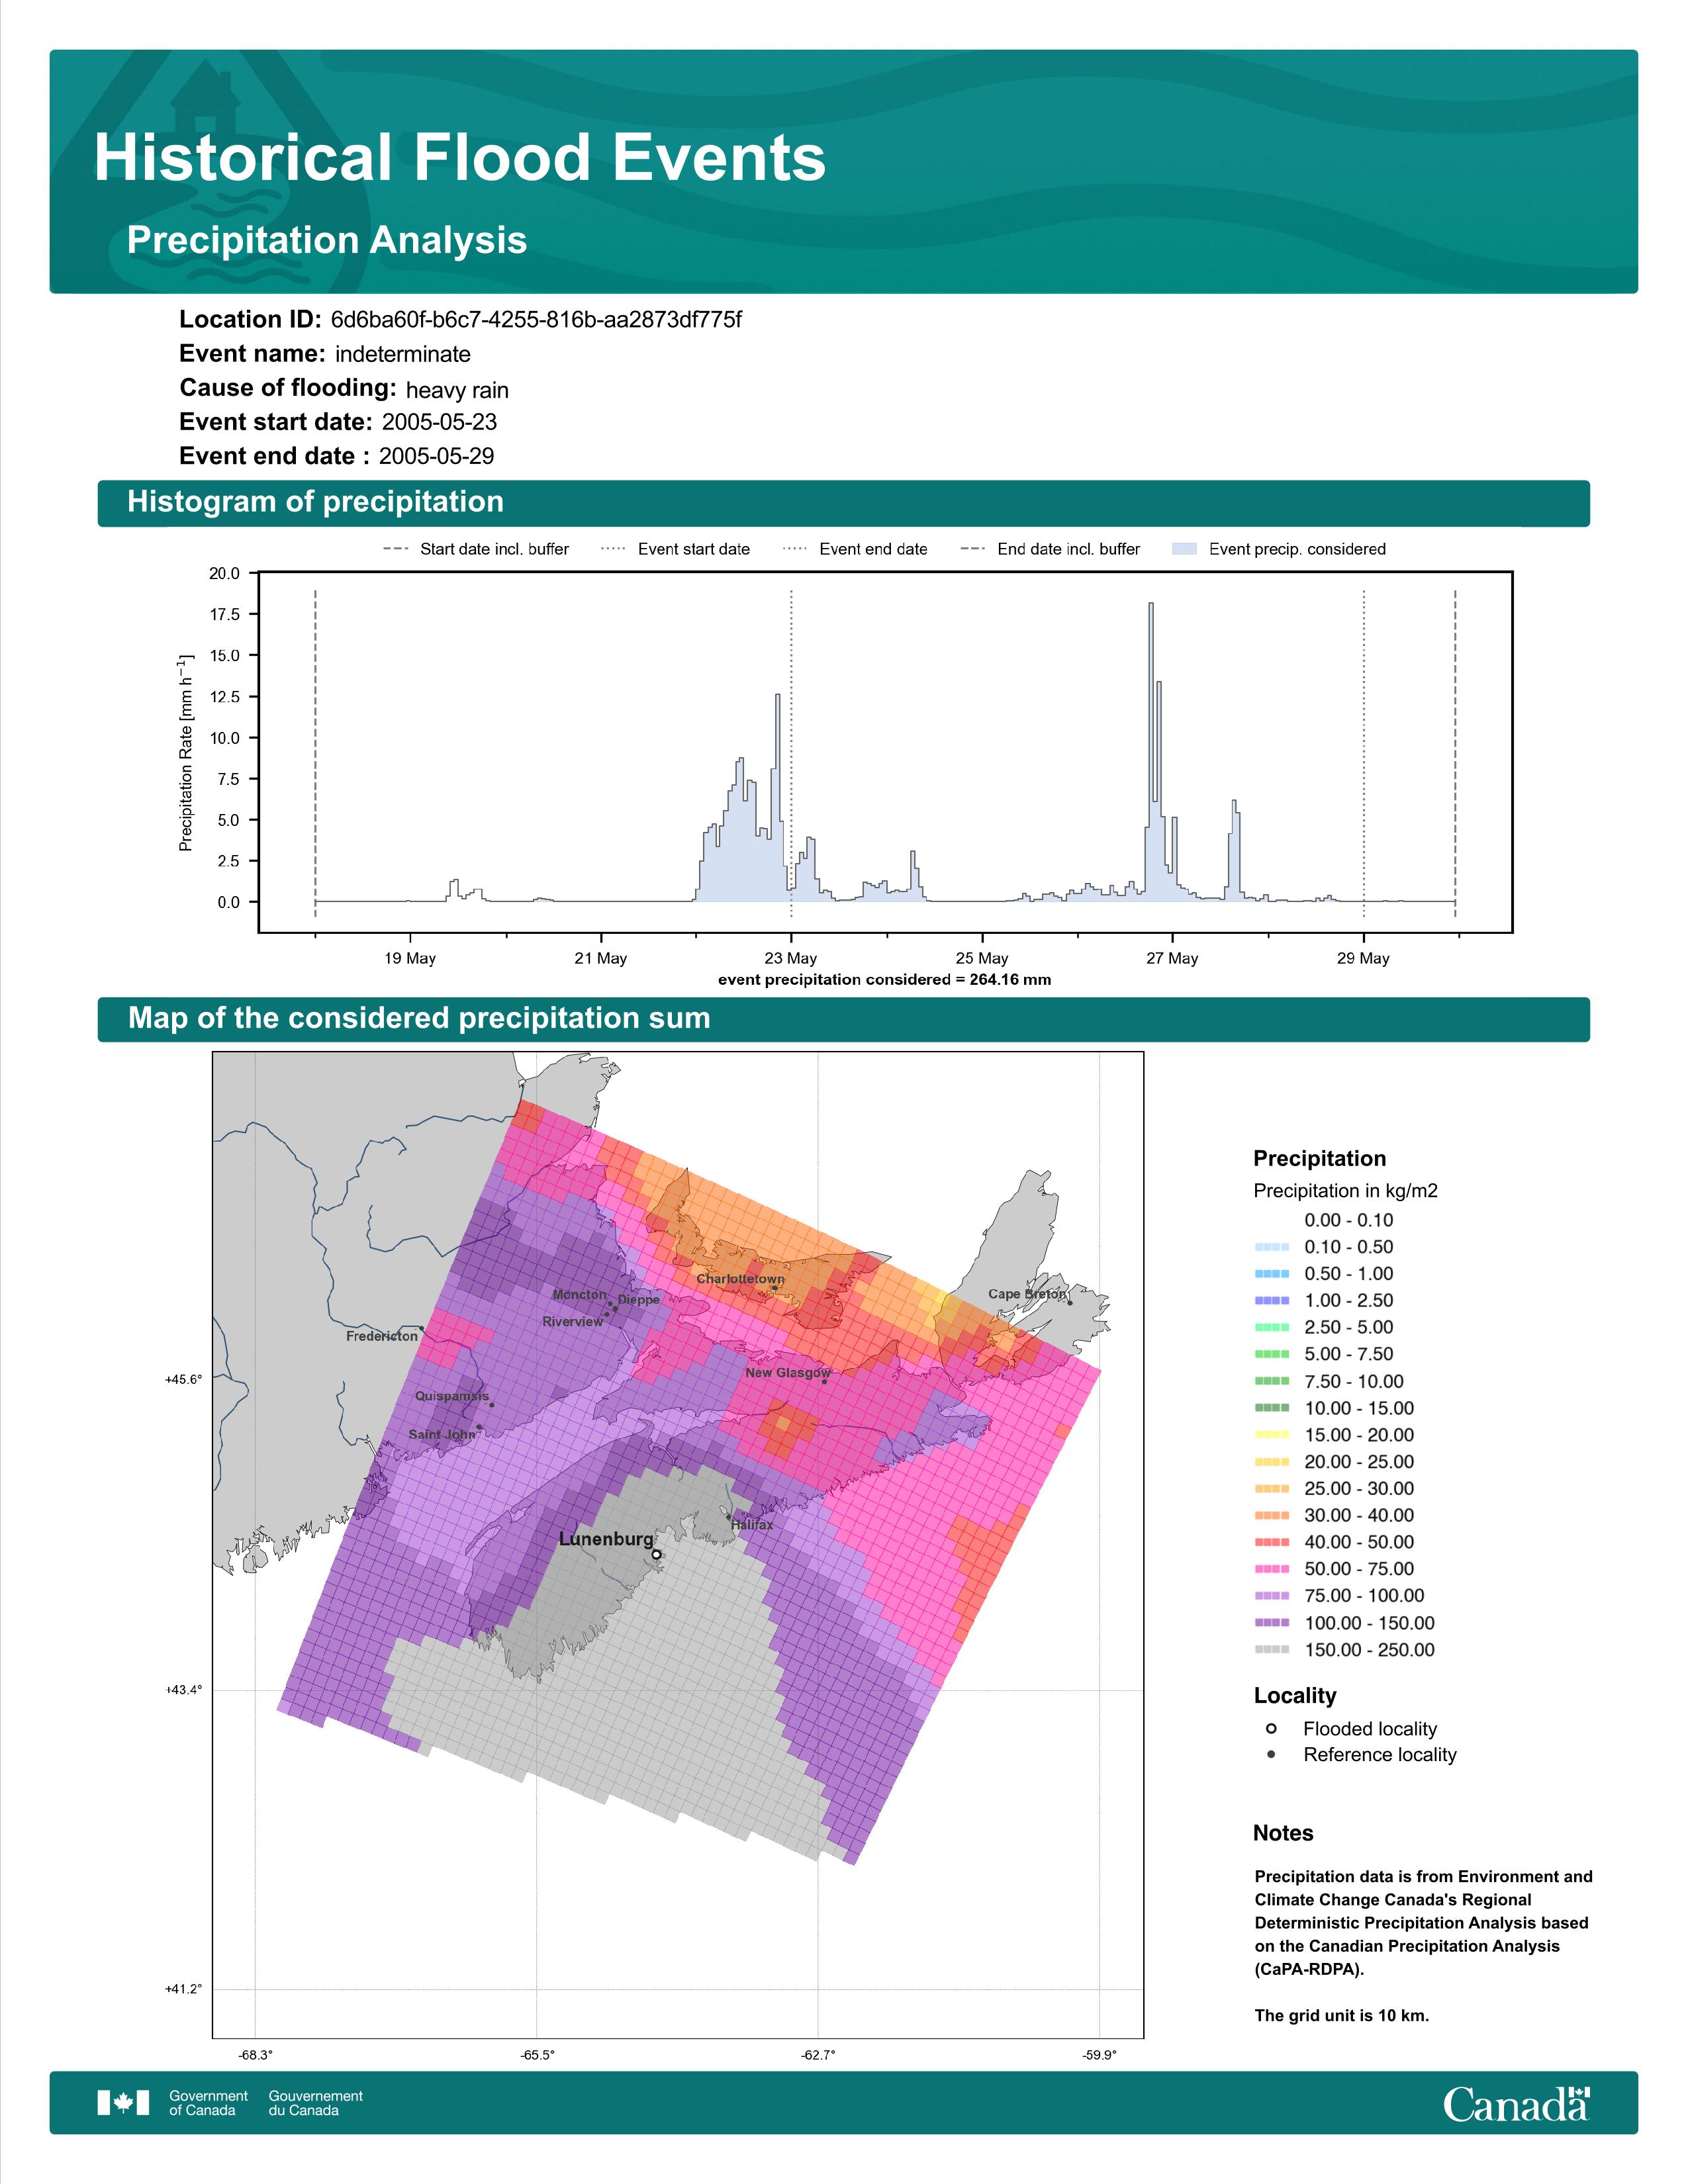Click the Event precip. considered legend patch
The image size is (1688, 2184).
[x=1184, y=549]
